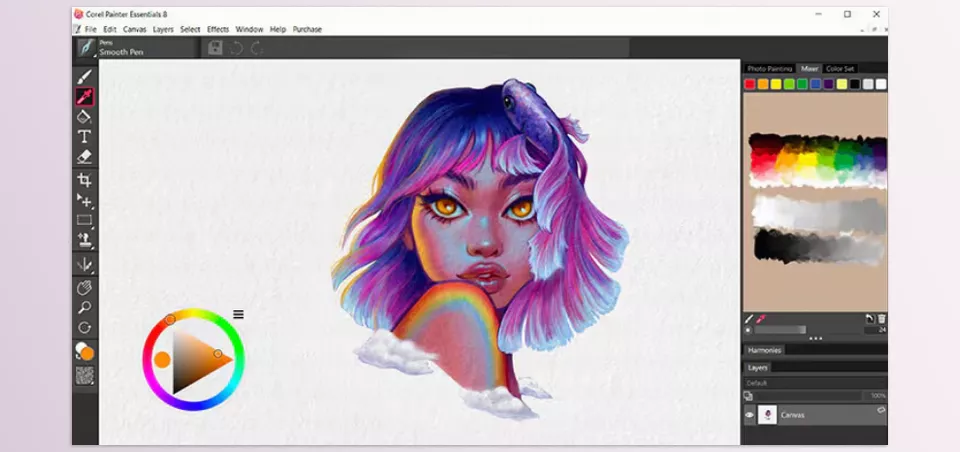Click the Redo arrow icon
This screenshot has width=960, height=452.
[x=257, y=48]
